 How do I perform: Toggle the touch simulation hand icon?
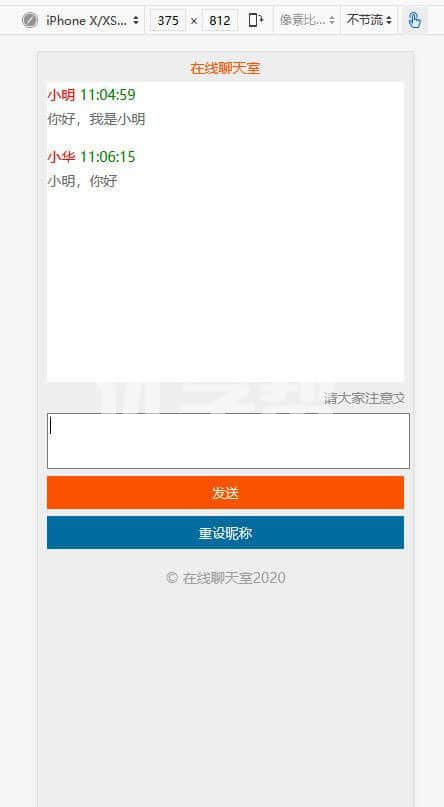coord(415,20)
